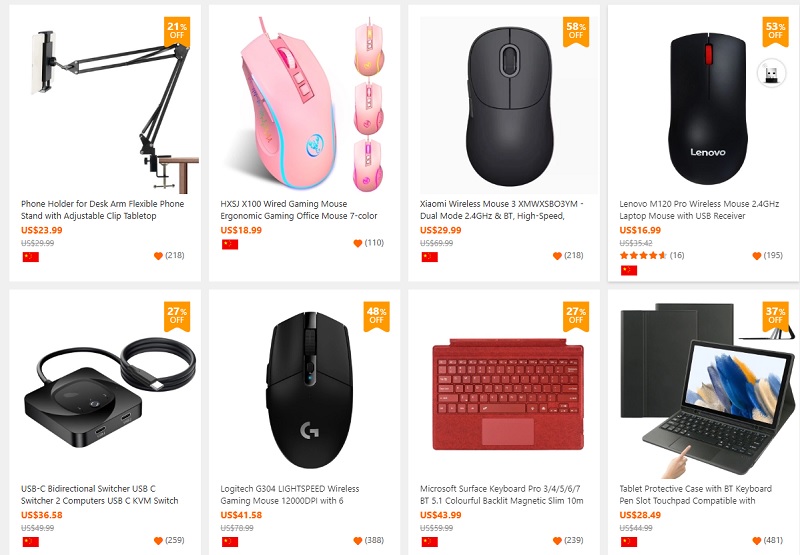The image size is (800, 555).
Task: Click US$36.58 price of USB-C Switcher
Action: point(41,515)
